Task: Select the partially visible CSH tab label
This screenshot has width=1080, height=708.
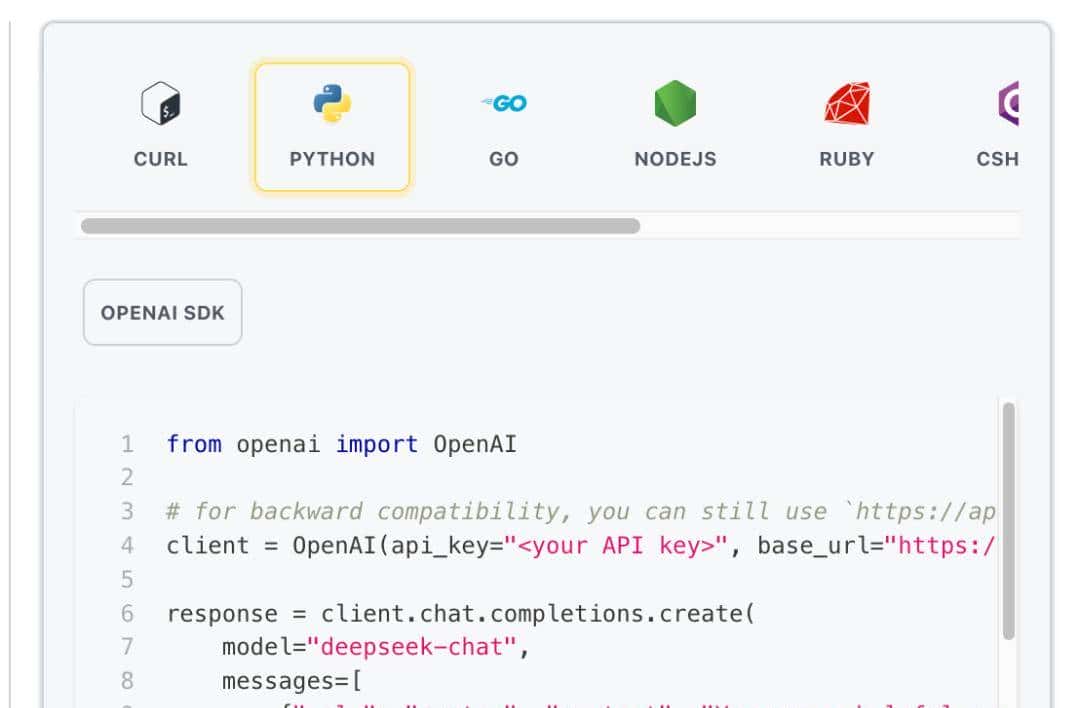Action: click(x=998, y=159)
